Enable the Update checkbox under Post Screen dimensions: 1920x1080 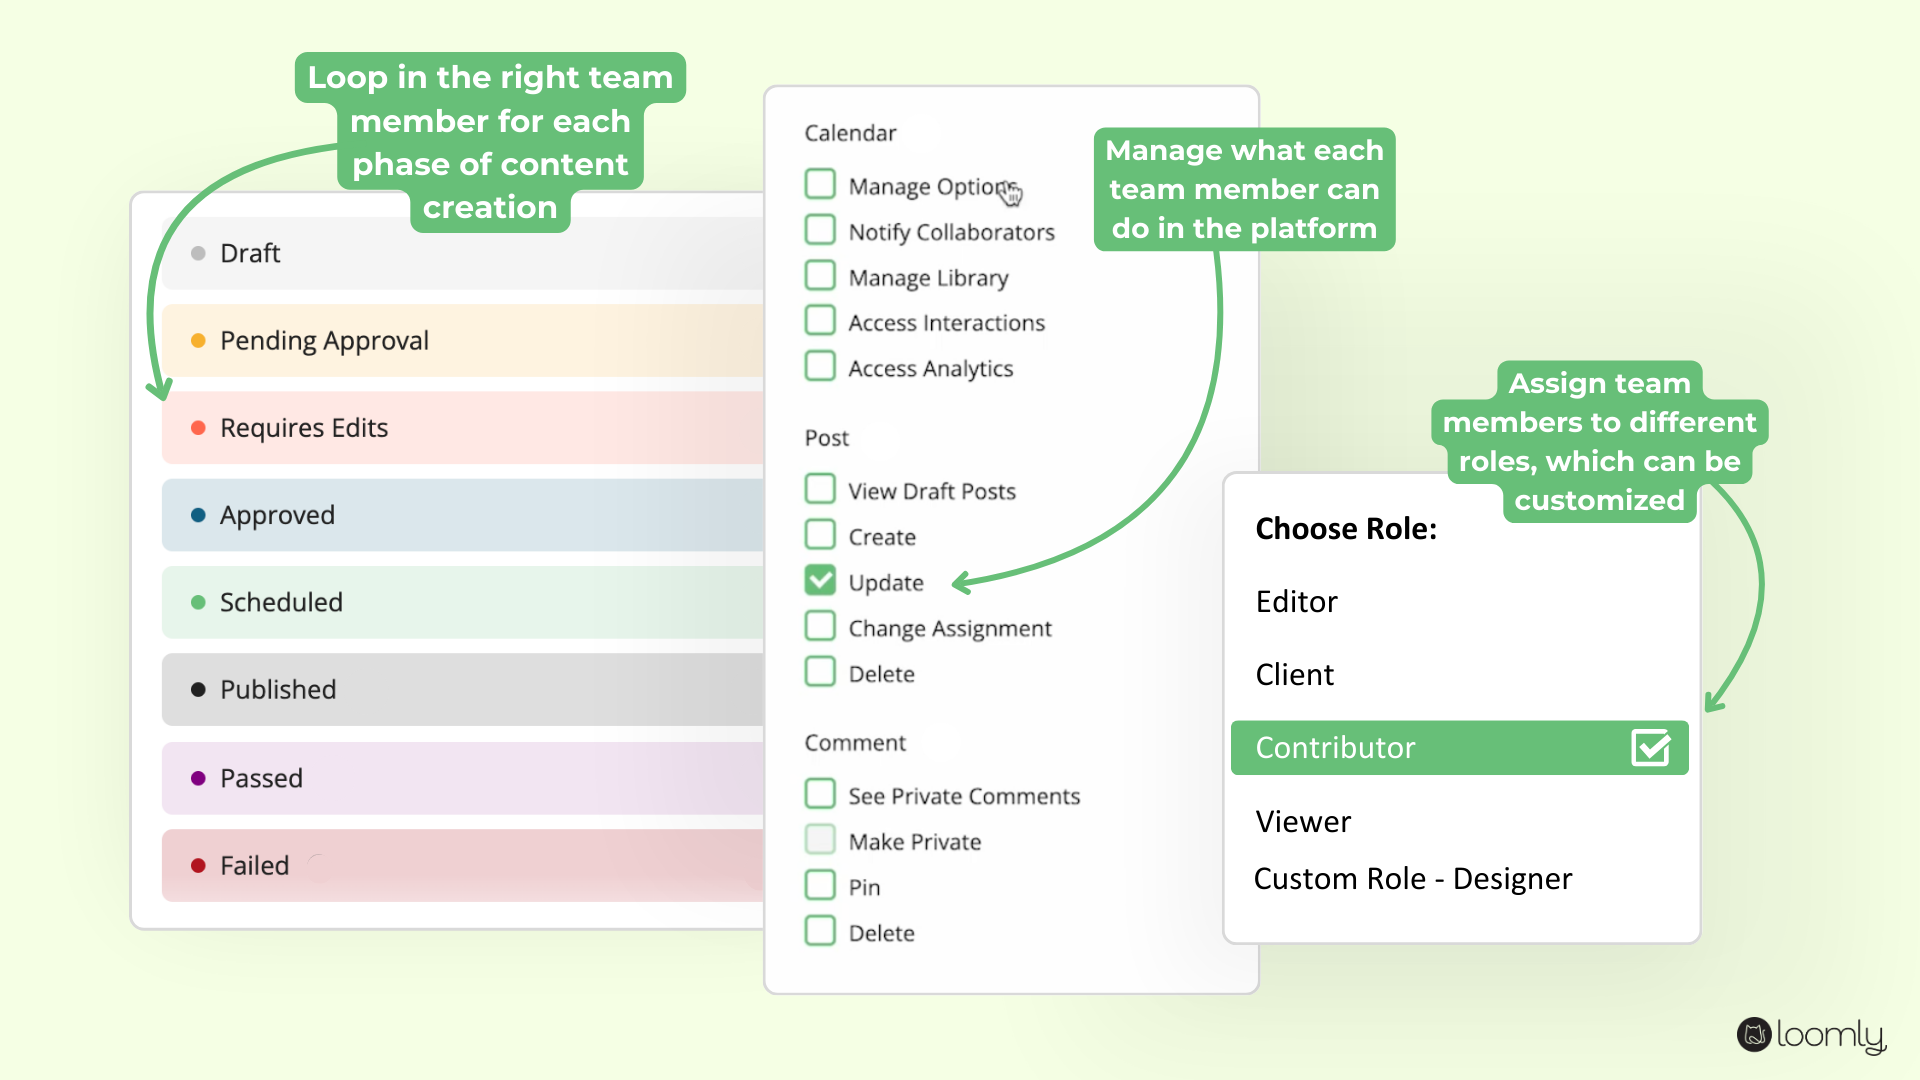click(819, 580)
